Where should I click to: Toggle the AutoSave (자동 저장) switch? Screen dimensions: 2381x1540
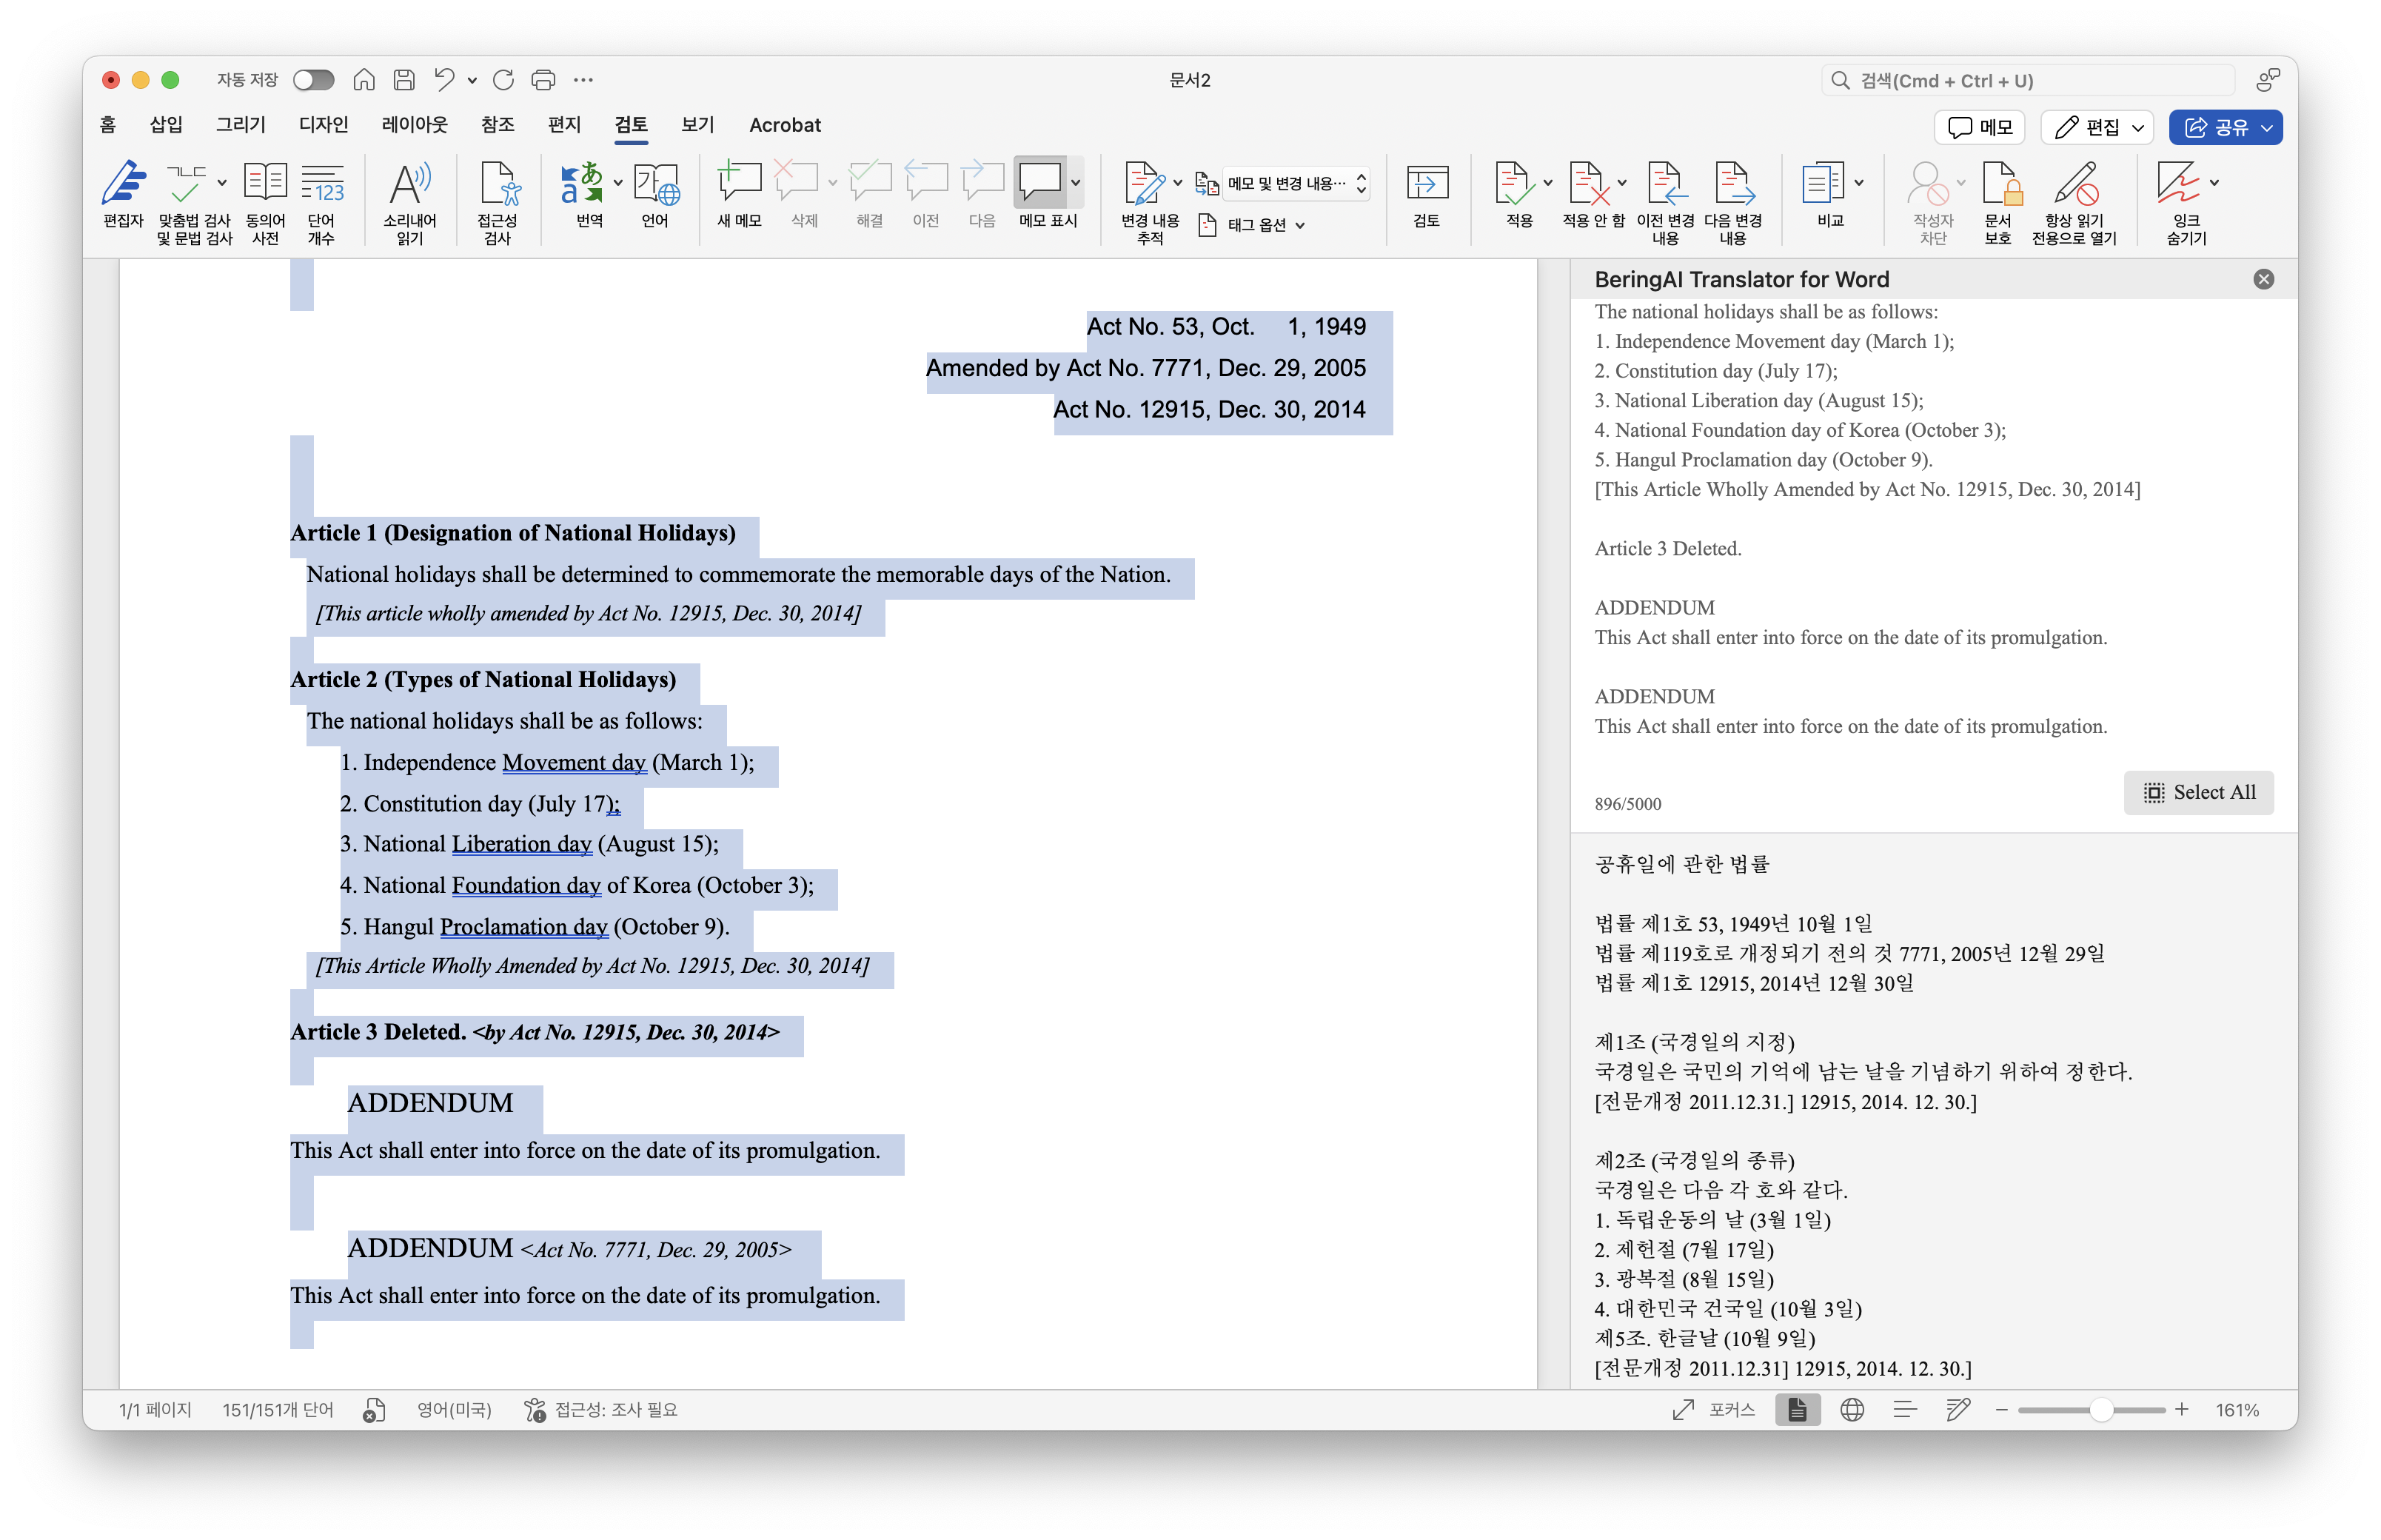click(x=313, y=80)
